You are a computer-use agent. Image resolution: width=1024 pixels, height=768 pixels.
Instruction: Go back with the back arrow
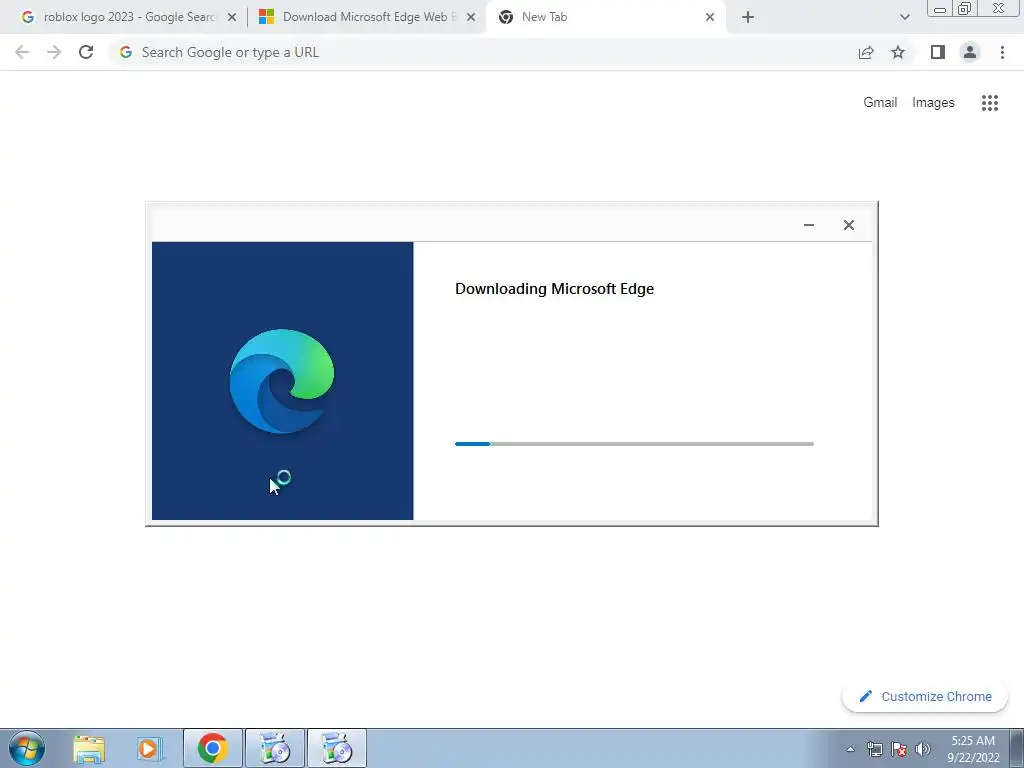[22, 52]
